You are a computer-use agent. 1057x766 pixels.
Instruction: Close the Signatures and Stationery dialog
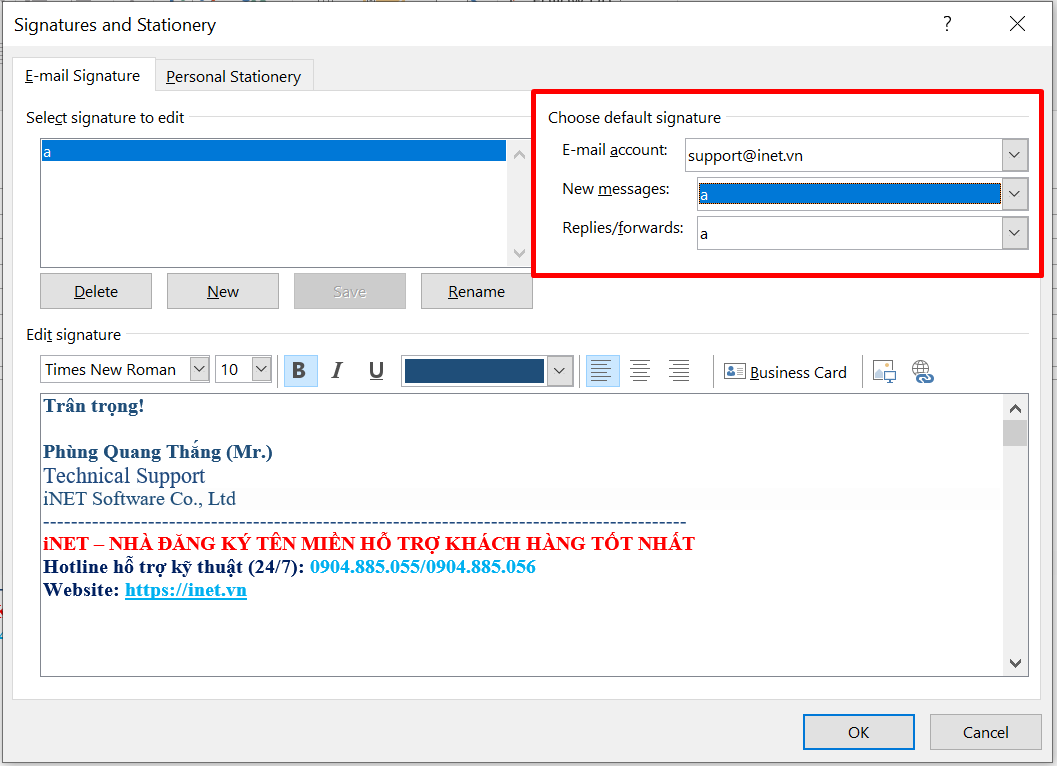[x=1017, y=24]
